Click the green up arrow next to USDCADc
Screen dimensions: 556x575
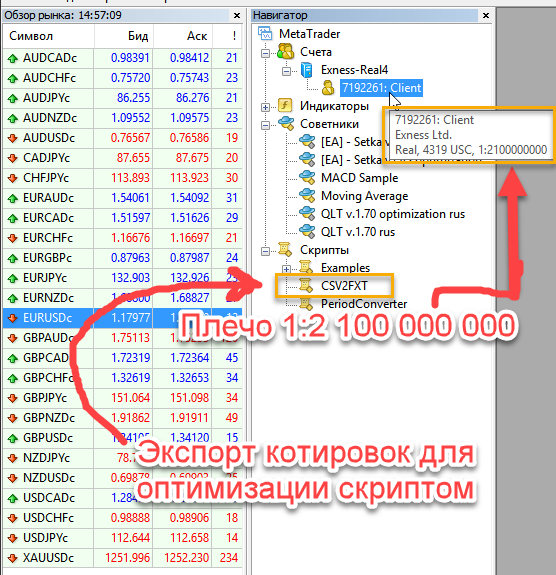pyautogui.click(x=13, y=498)
